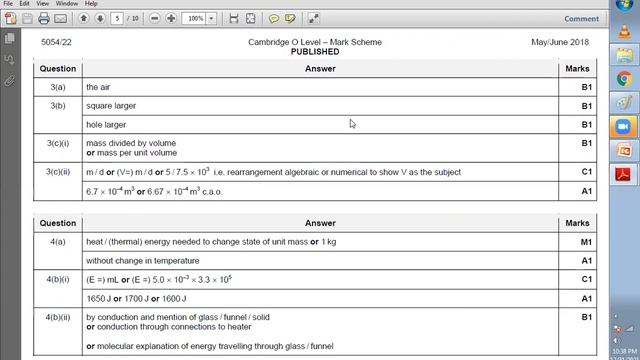Screen dimensions: 640x360
Task: Click the zoom in plus button
Action: (x=171, y=18)
